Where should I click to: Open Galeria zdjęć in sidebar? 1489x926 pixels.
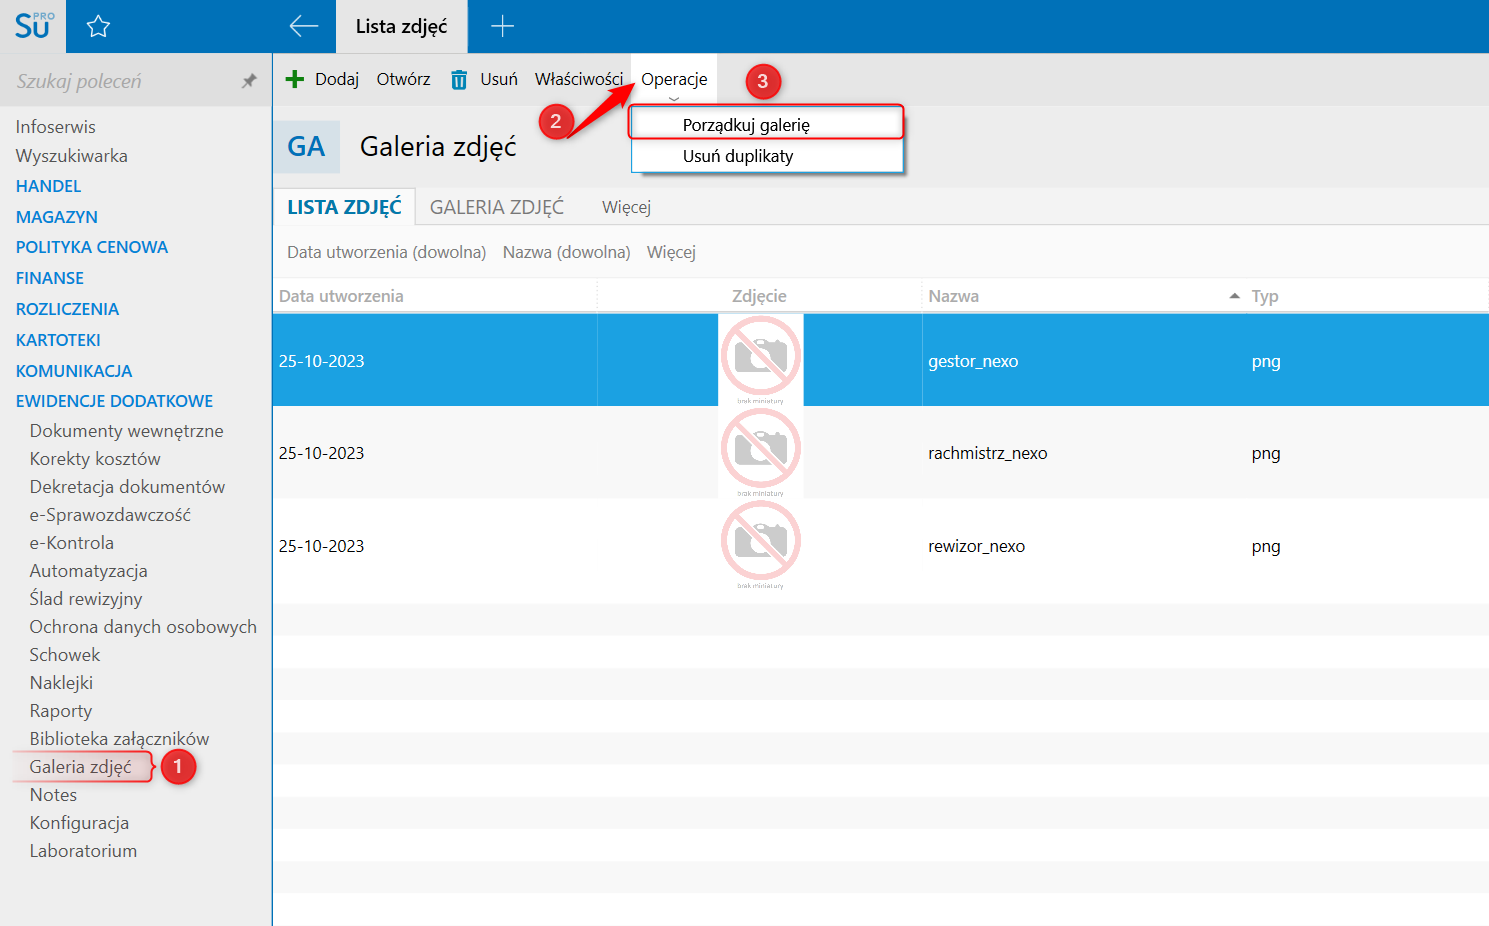(x=80, y=767)
